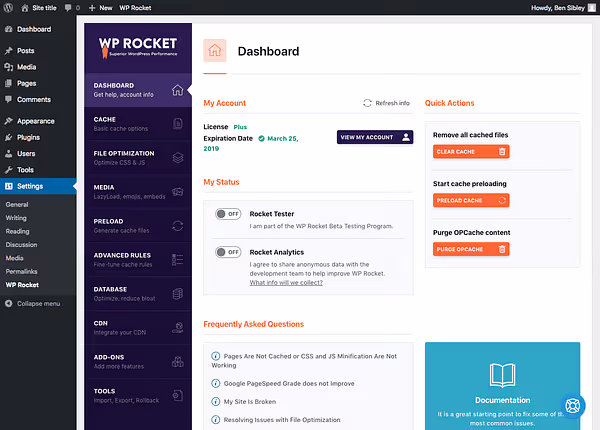Open Writing settings submenu
600x430 pixels.
(16, 218)
